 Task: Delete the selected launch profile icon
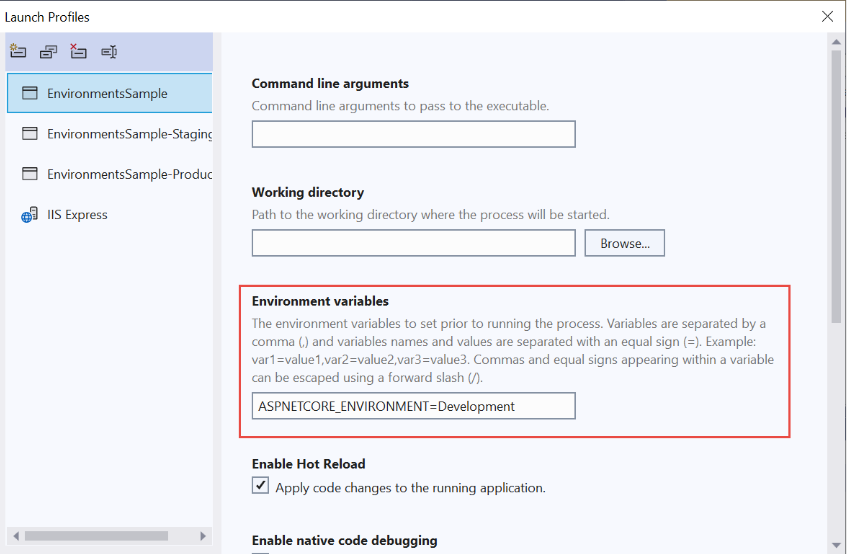point(78,51)
